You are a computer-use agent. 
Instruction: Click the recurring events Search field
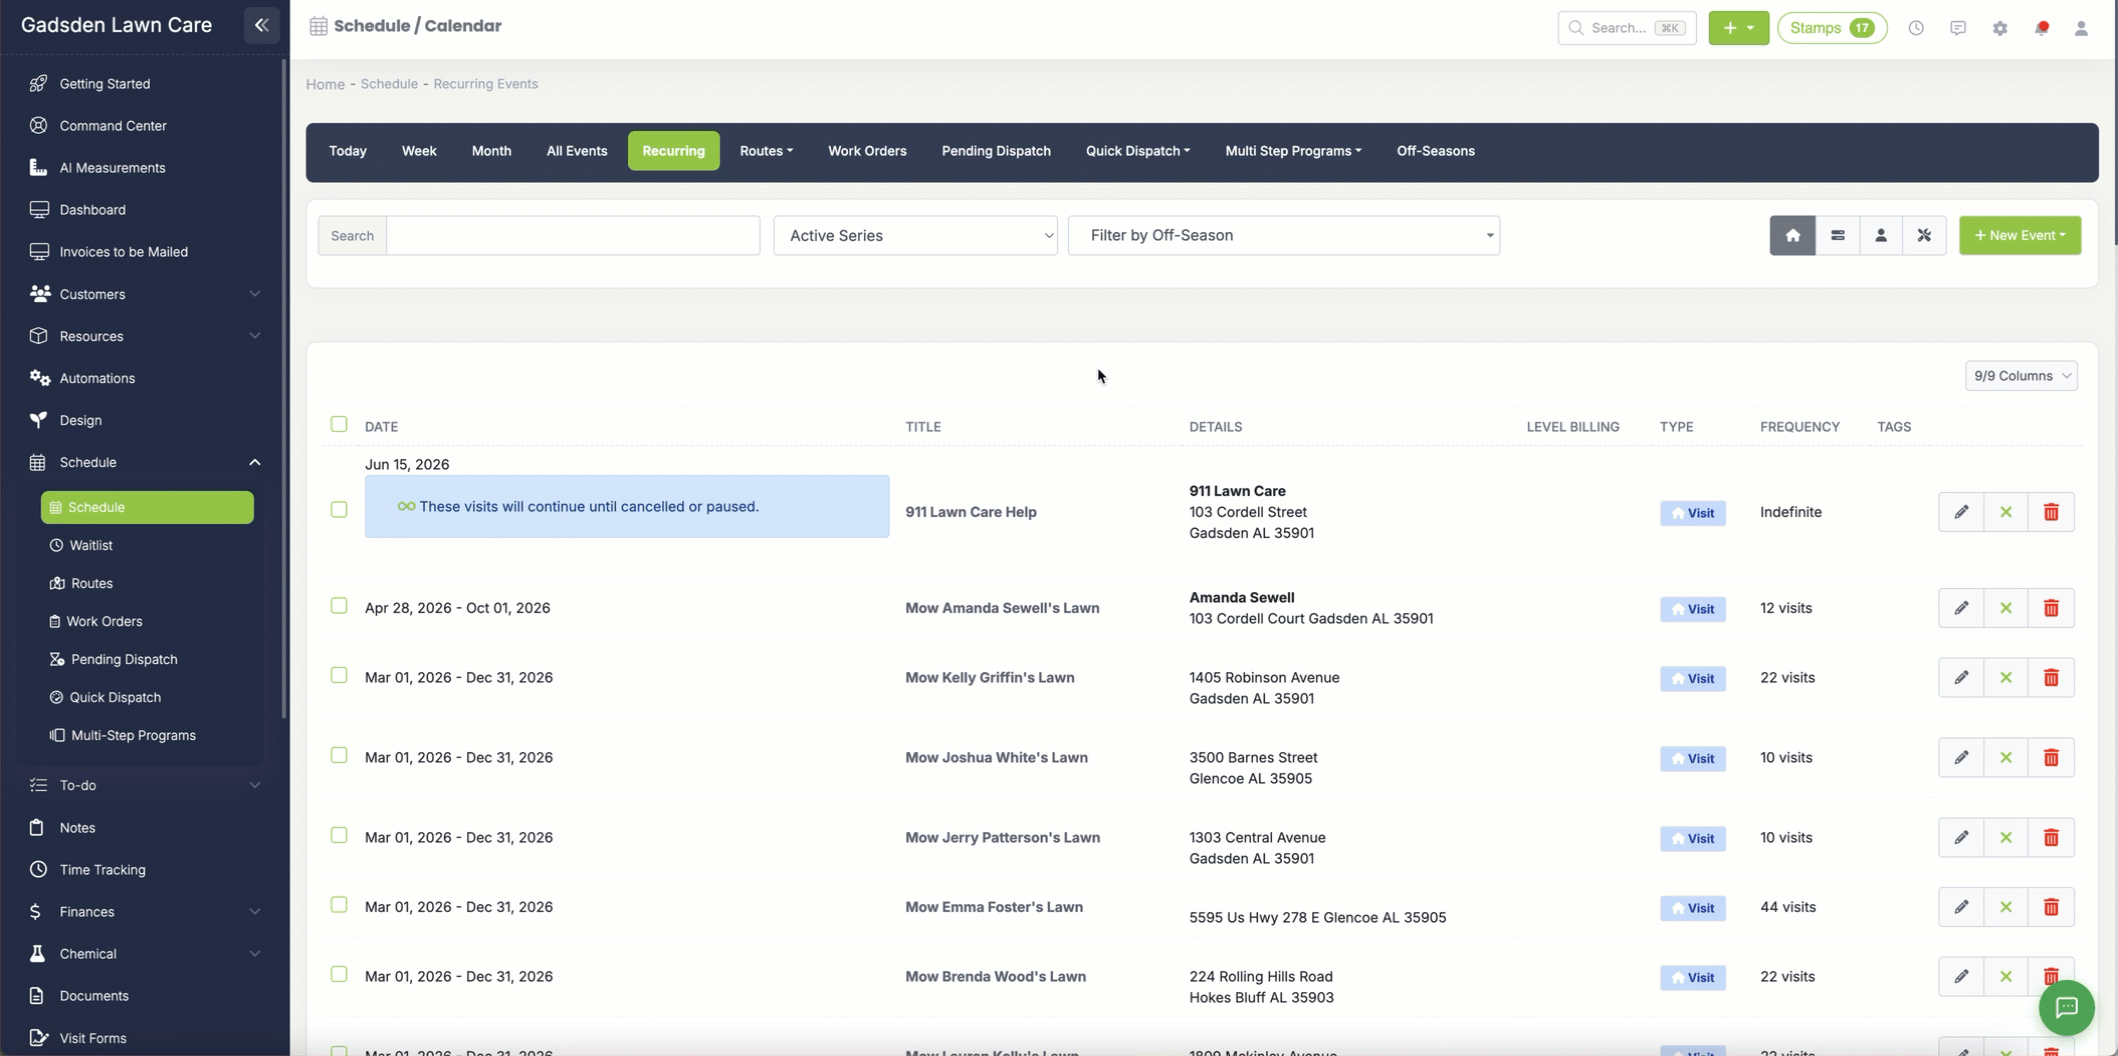coord(573,235)
